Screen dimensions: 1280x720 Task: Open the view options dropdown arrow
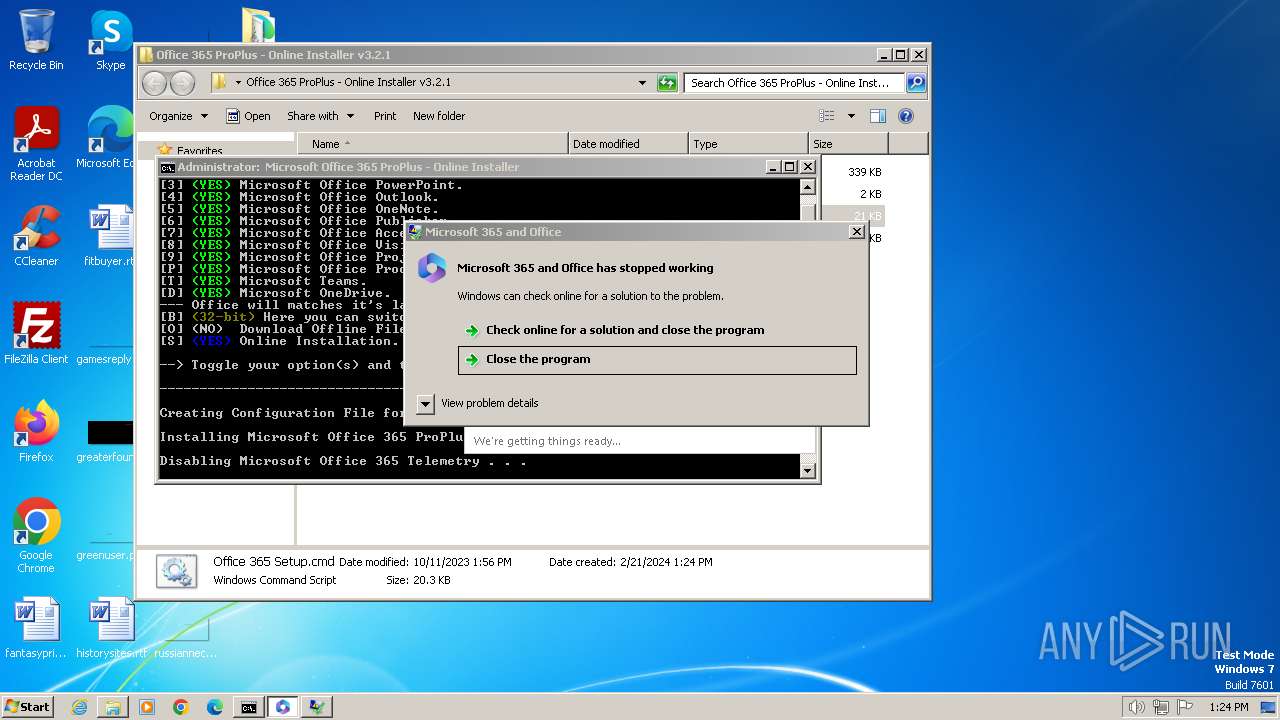tap(851, 116)
